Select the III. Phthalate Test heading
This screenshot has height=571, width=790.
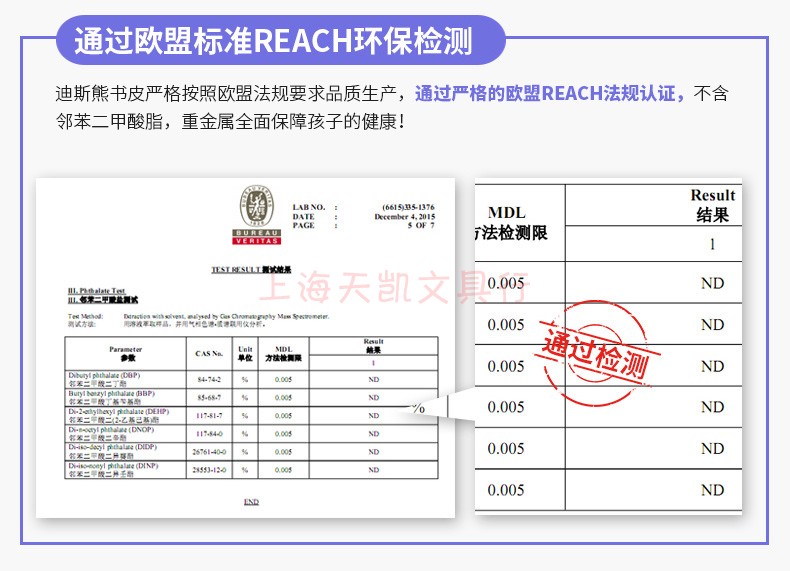tap(96, 291)
